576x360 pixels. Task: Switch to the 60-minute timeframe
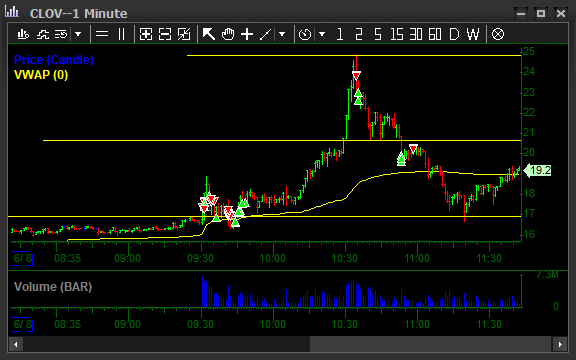435,34
